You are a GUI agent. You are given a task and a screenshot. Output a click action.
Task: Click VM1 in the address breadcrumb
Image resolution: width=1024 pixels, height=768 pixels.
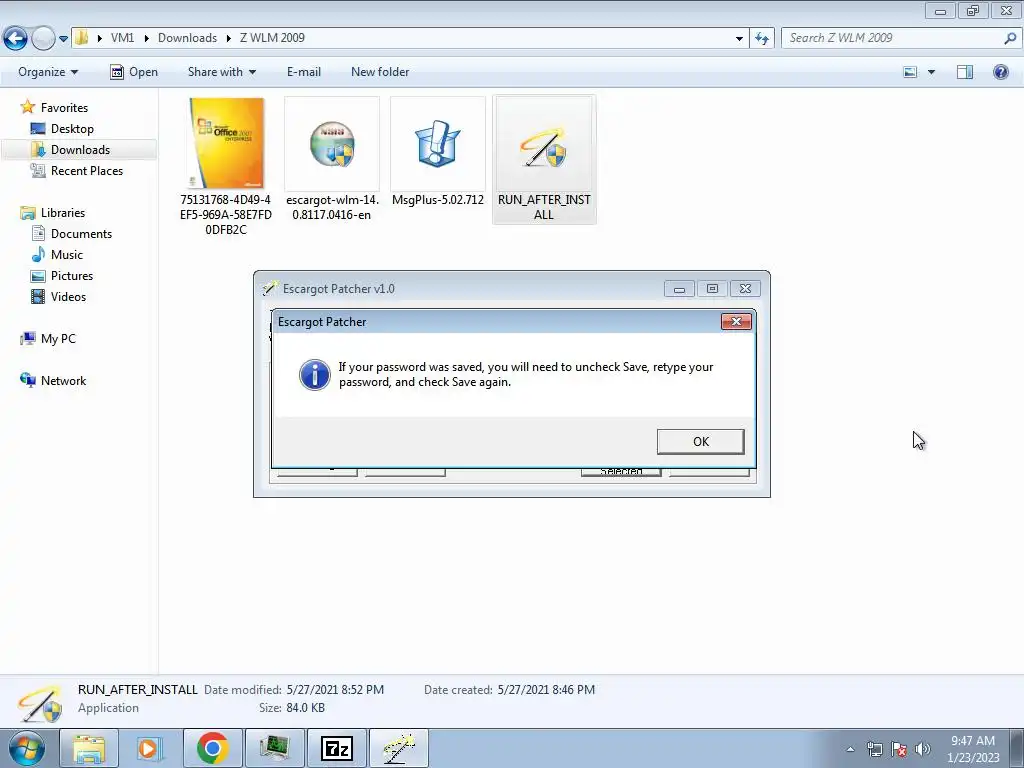[122, 38]
